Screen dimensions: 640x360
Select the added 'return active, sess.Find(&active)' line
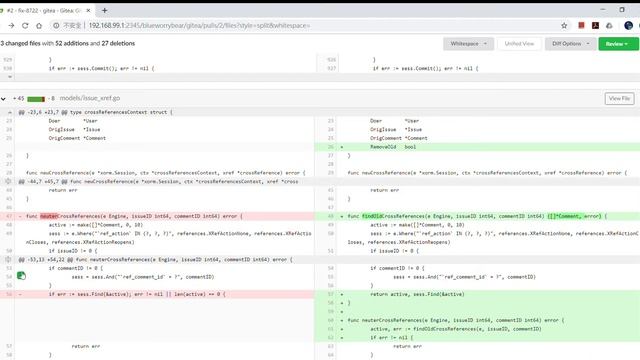(477, 294)
